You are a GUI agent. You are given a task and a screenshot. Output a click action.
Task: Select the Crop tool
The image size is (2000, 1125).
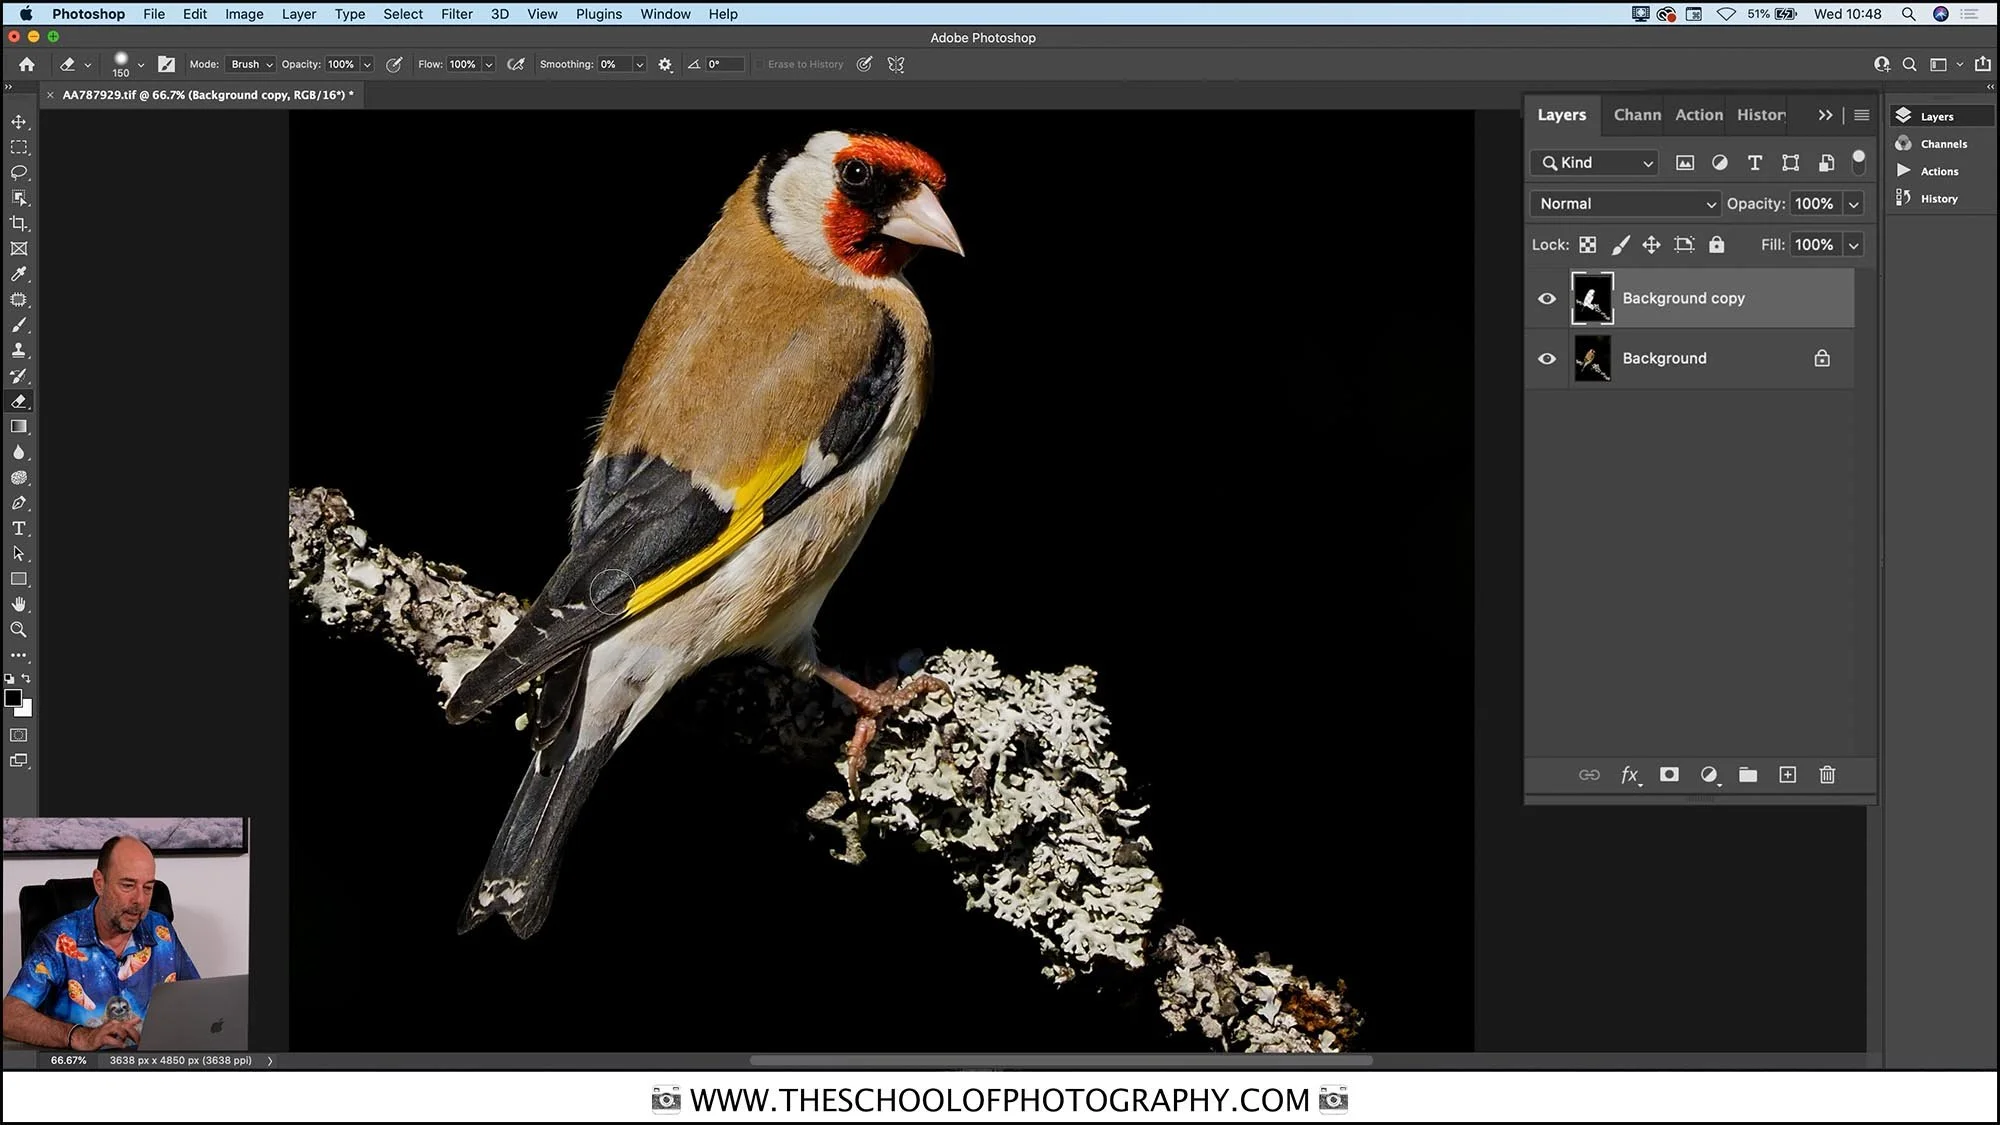[19, 223]
